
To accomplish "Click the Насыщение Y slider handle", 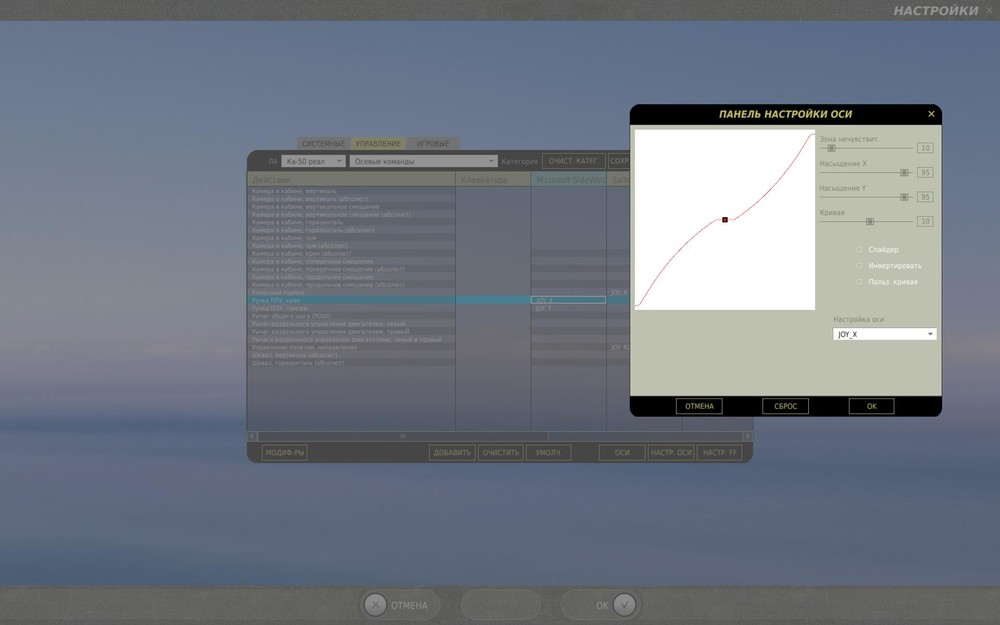I will pos(904,197).
